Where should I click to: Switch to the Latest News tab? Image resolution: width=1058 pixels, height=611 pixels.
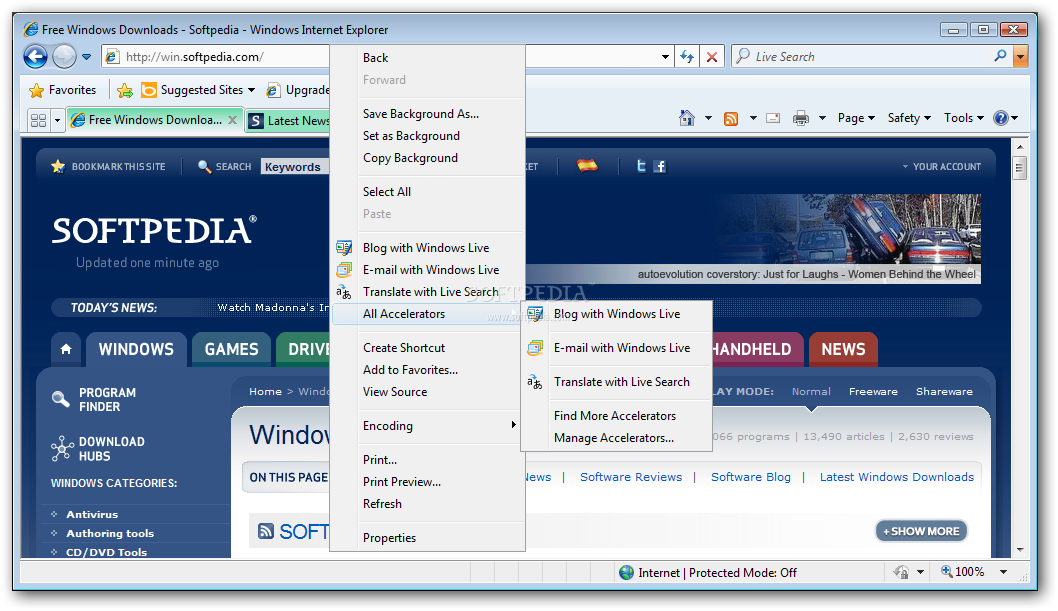click(289, 121)
